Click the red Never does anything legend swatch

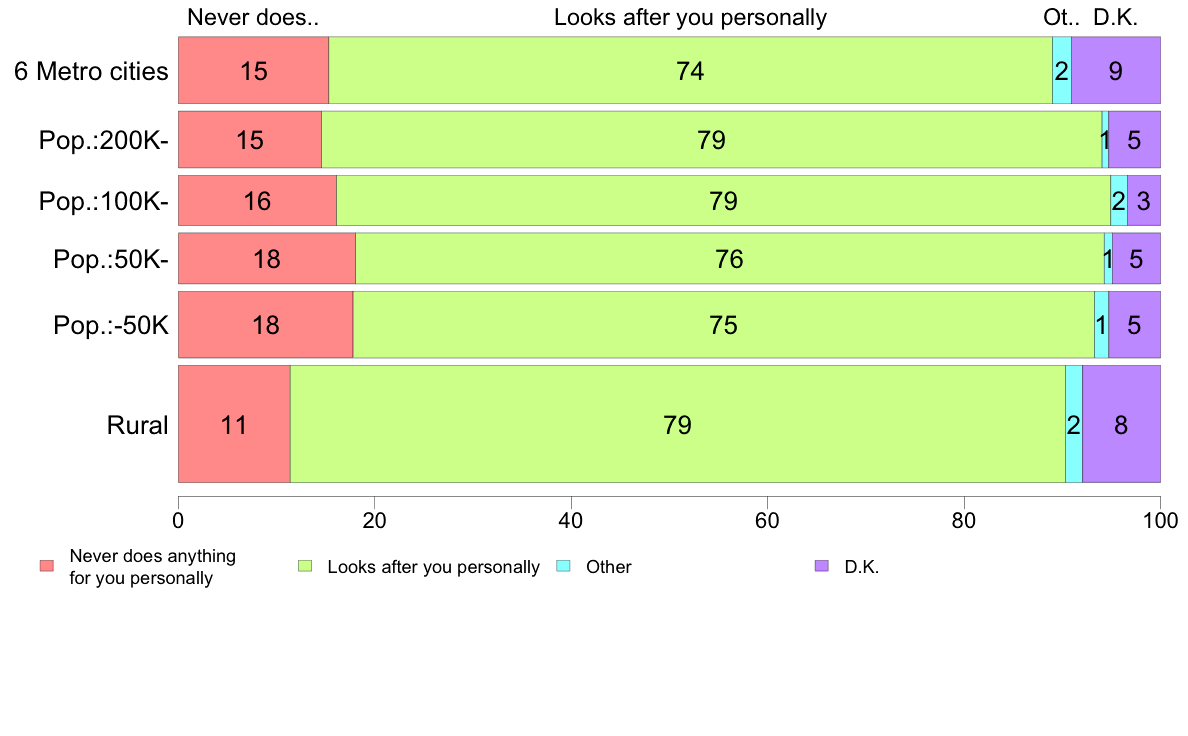pos(47,566)
